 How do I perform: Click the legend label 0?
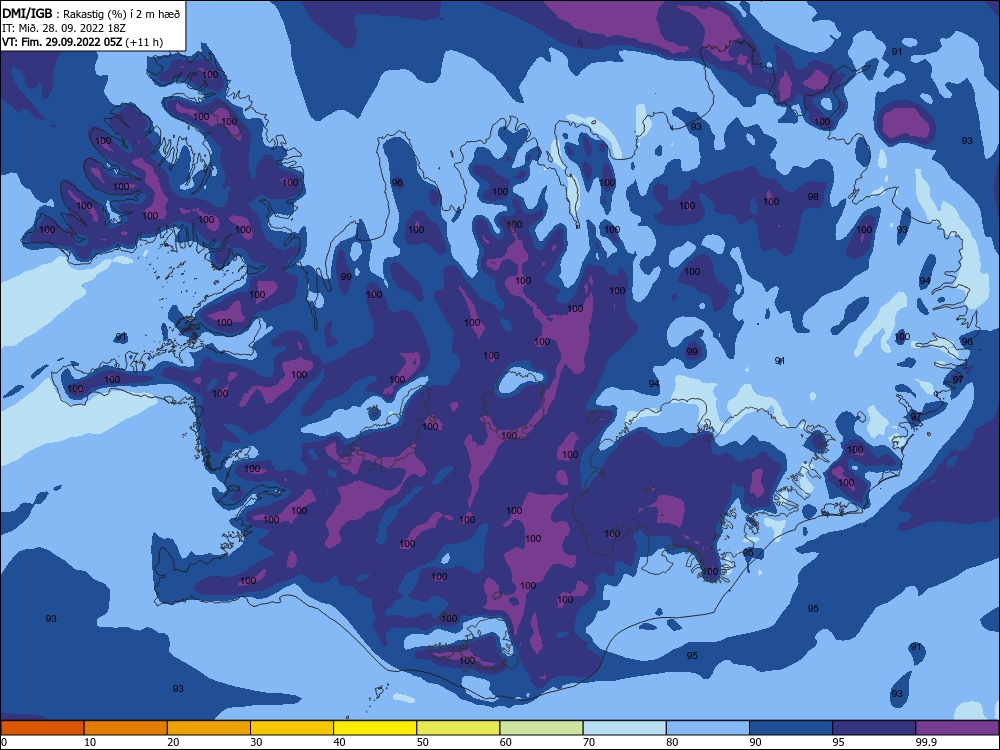point(4,742)
